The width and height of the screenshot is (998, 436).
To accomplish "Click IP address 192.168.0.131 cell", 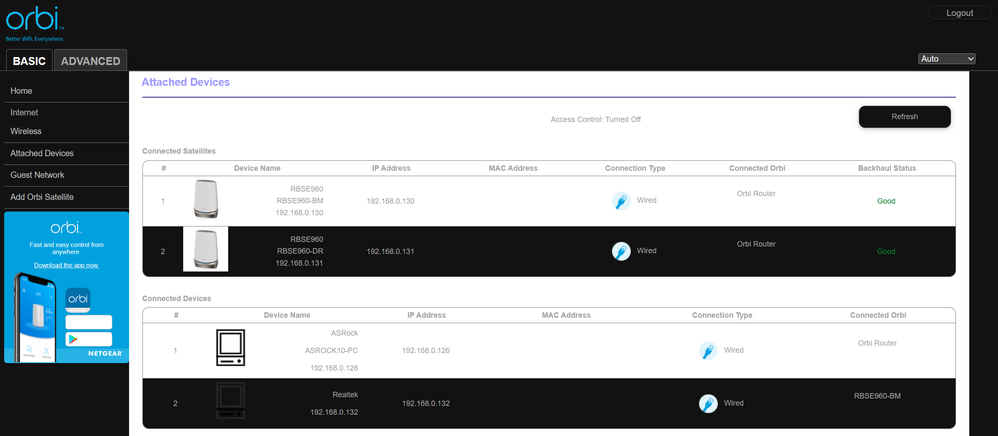I will click(x=390, y=251).
